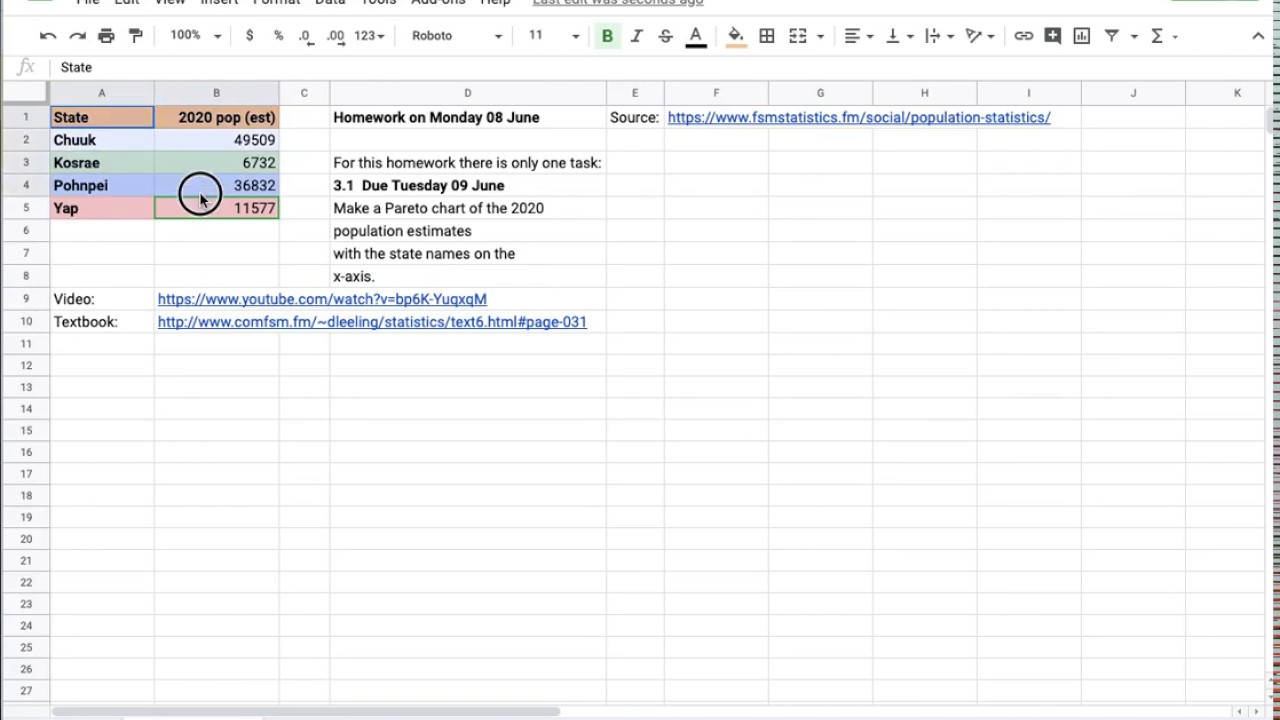The width and height of the screenshot is (1280, 720).
Task: Toggle Italic formatting
Action: (636, 36)
